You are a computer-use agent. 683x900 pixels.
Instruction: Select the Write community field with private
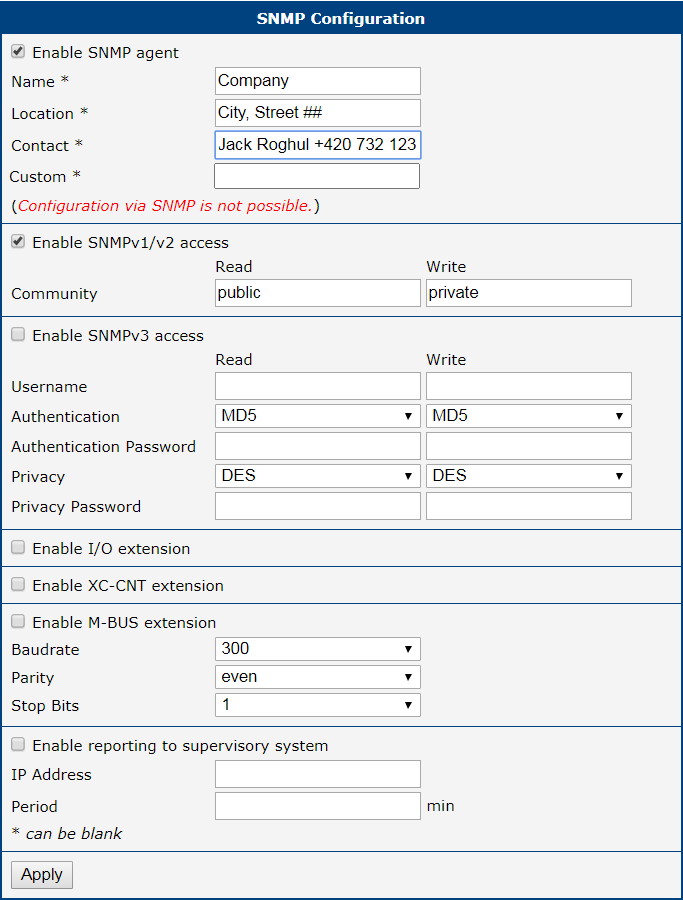[x=529, y=293]
